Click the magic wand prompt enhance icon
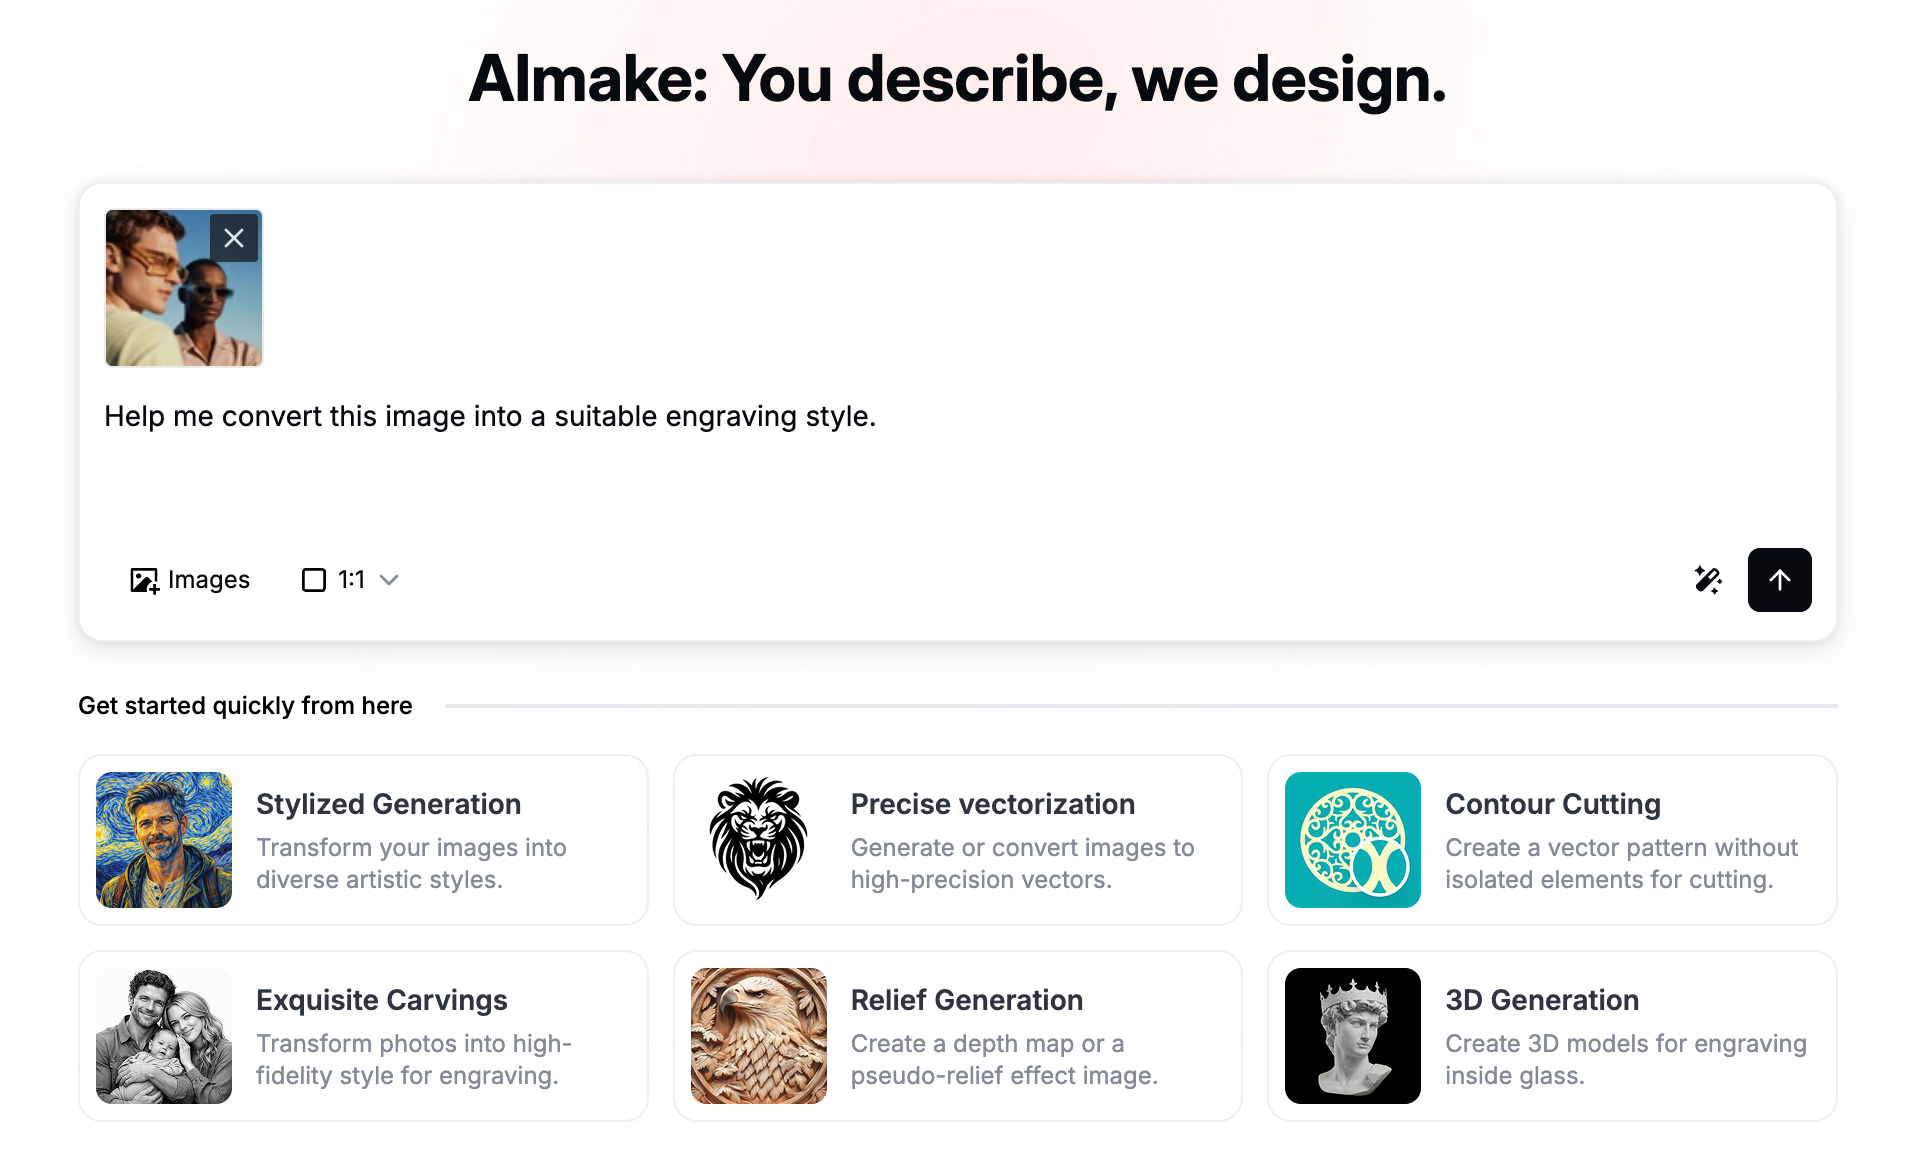This screenshot has width=1912, height=1174. pyautogui.click(x=1708, y=580)
